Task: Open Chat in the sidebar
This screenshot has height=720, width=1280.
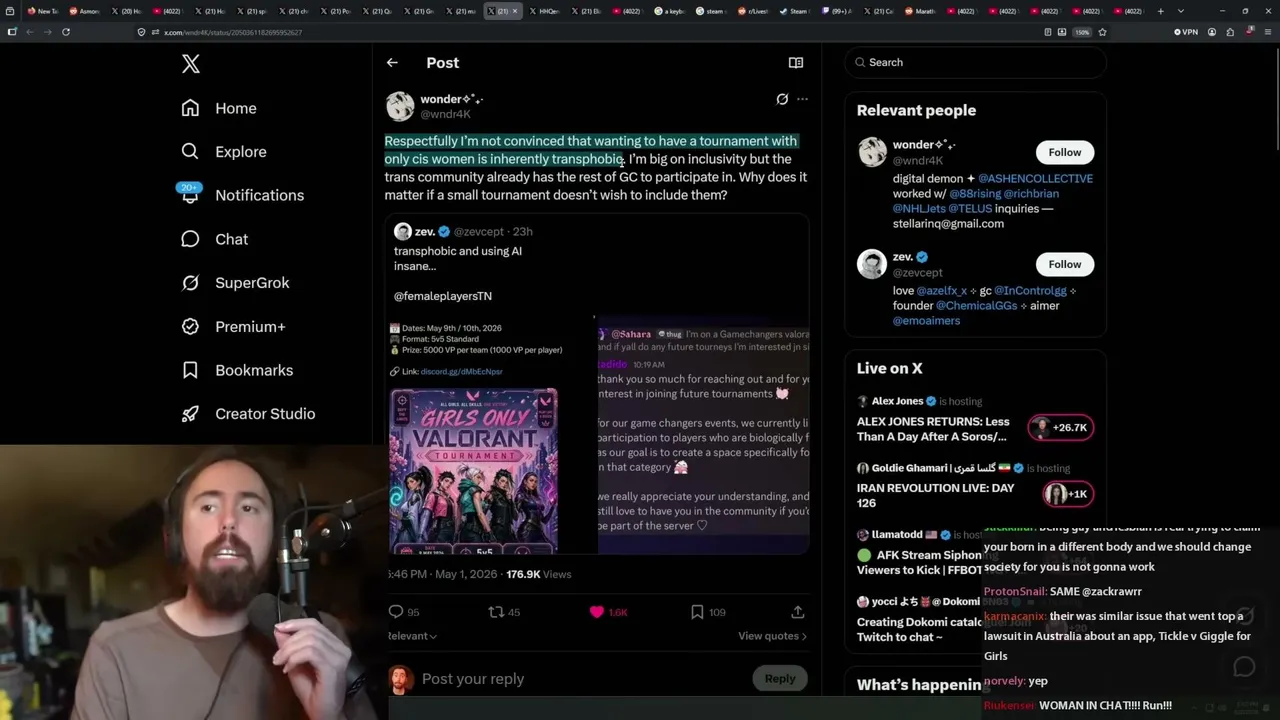Action: pyautogui.click(x=214, y=239)
